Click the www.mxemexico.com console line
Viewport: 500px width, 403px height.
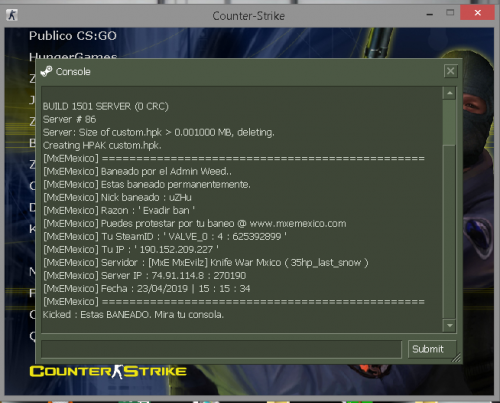pos(195,224)
